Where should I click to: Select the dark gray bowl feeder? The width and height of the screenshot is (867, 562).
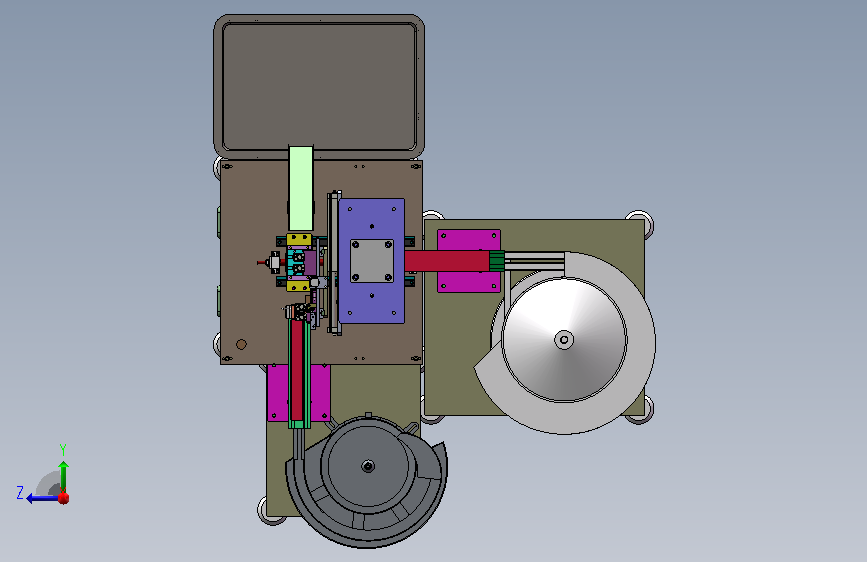click(367, 481)
